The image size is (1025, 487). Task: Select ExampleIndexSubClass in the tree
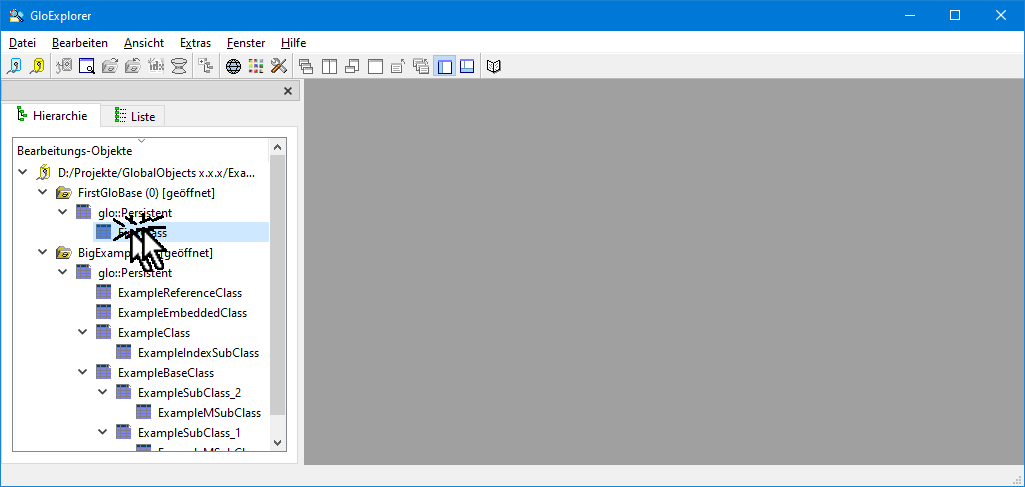tap(199, 353)
